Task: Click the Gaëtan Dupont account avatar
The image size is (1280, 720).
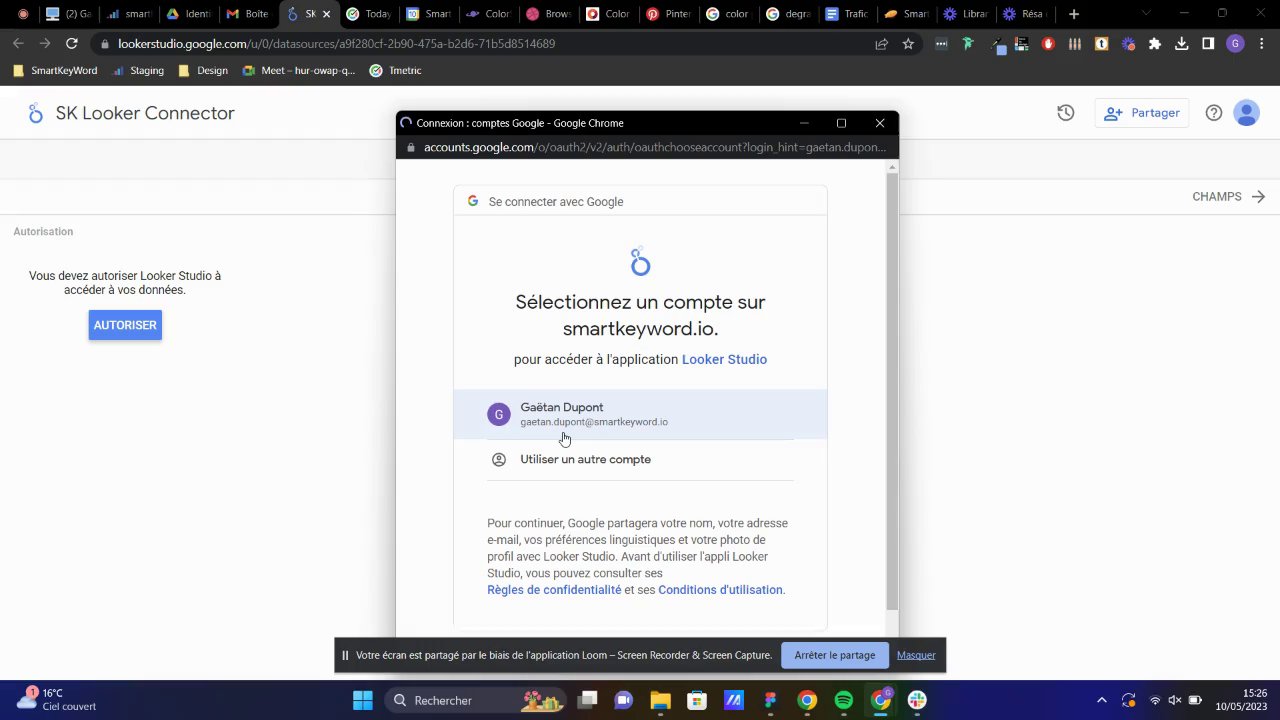Action: tap(499, 414)
